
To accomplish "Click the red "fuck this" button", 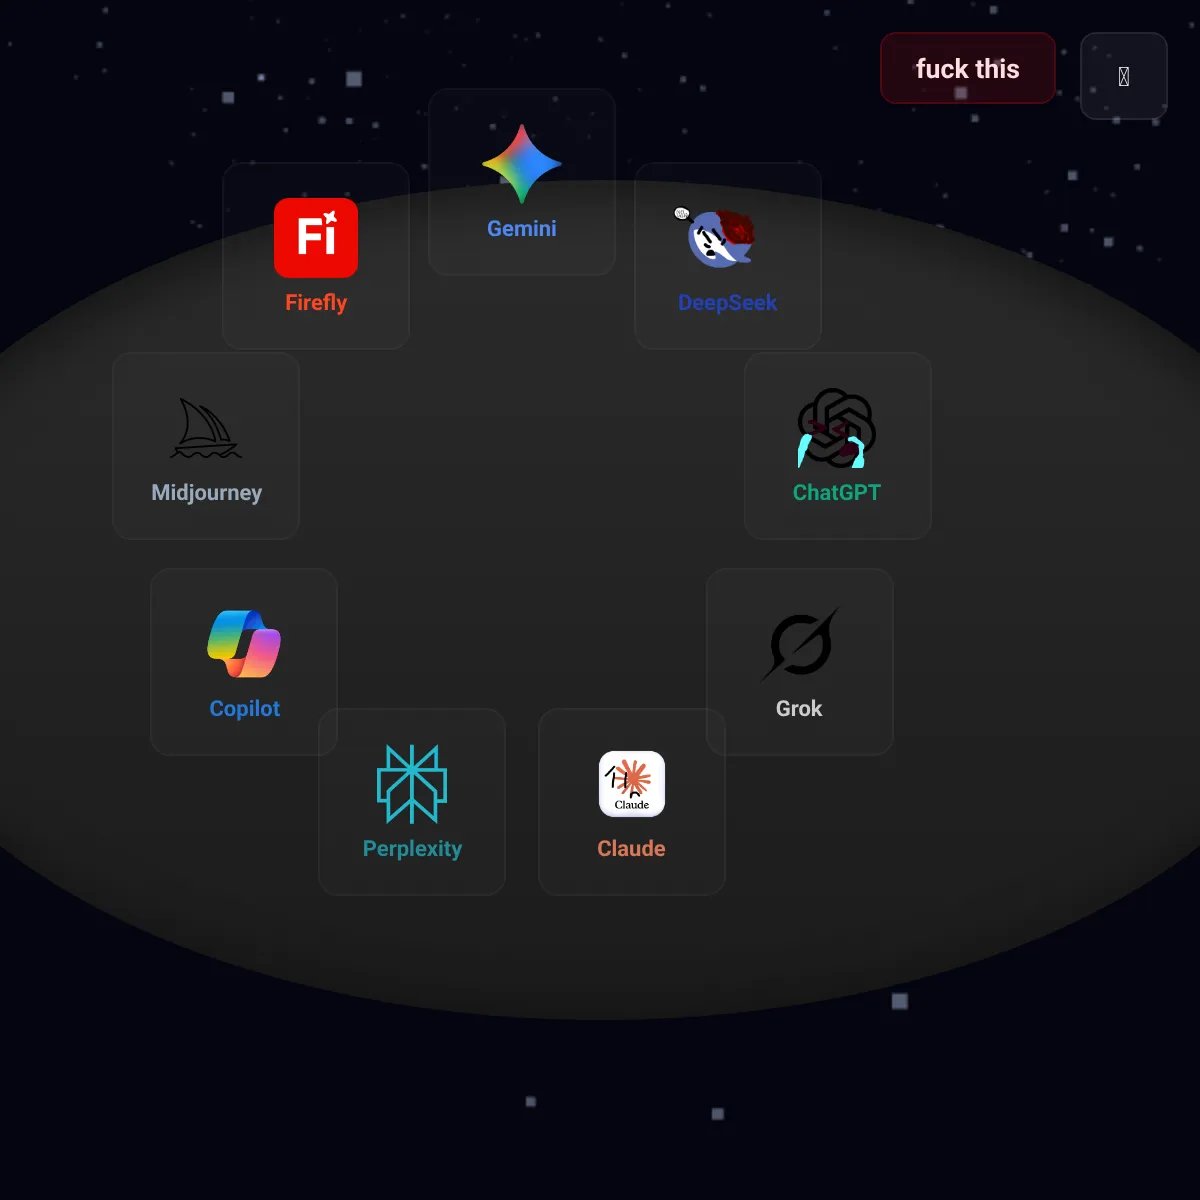I will (968, 68).
